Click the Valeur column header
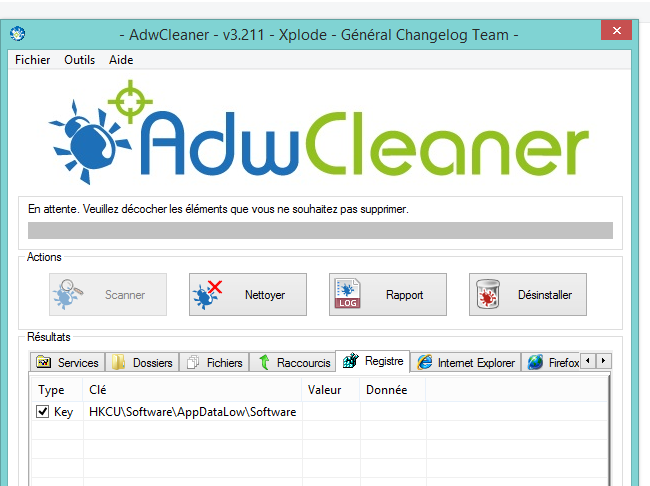The image size is (650, 486). (x=331, y=390)
